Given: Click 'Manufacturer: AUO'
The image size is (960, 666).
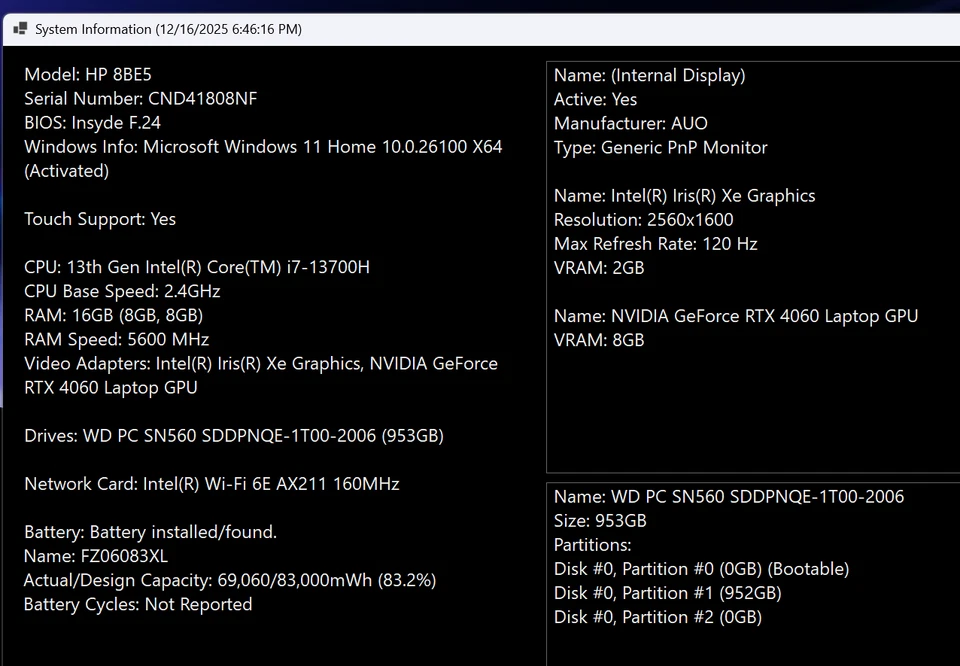Looking at the screenshot, I should pyautogui.click(x=631, y=124).
